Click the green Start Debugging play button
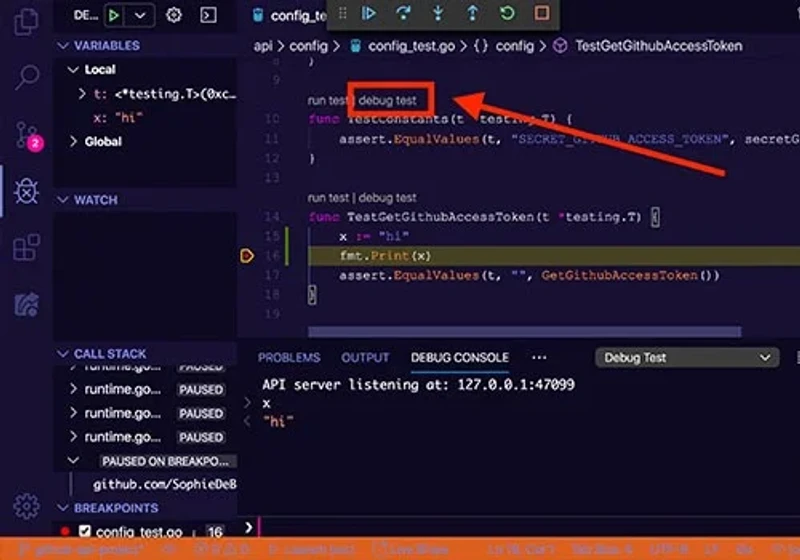The width and height of the screenshot is (800, 560). [114, 15]
